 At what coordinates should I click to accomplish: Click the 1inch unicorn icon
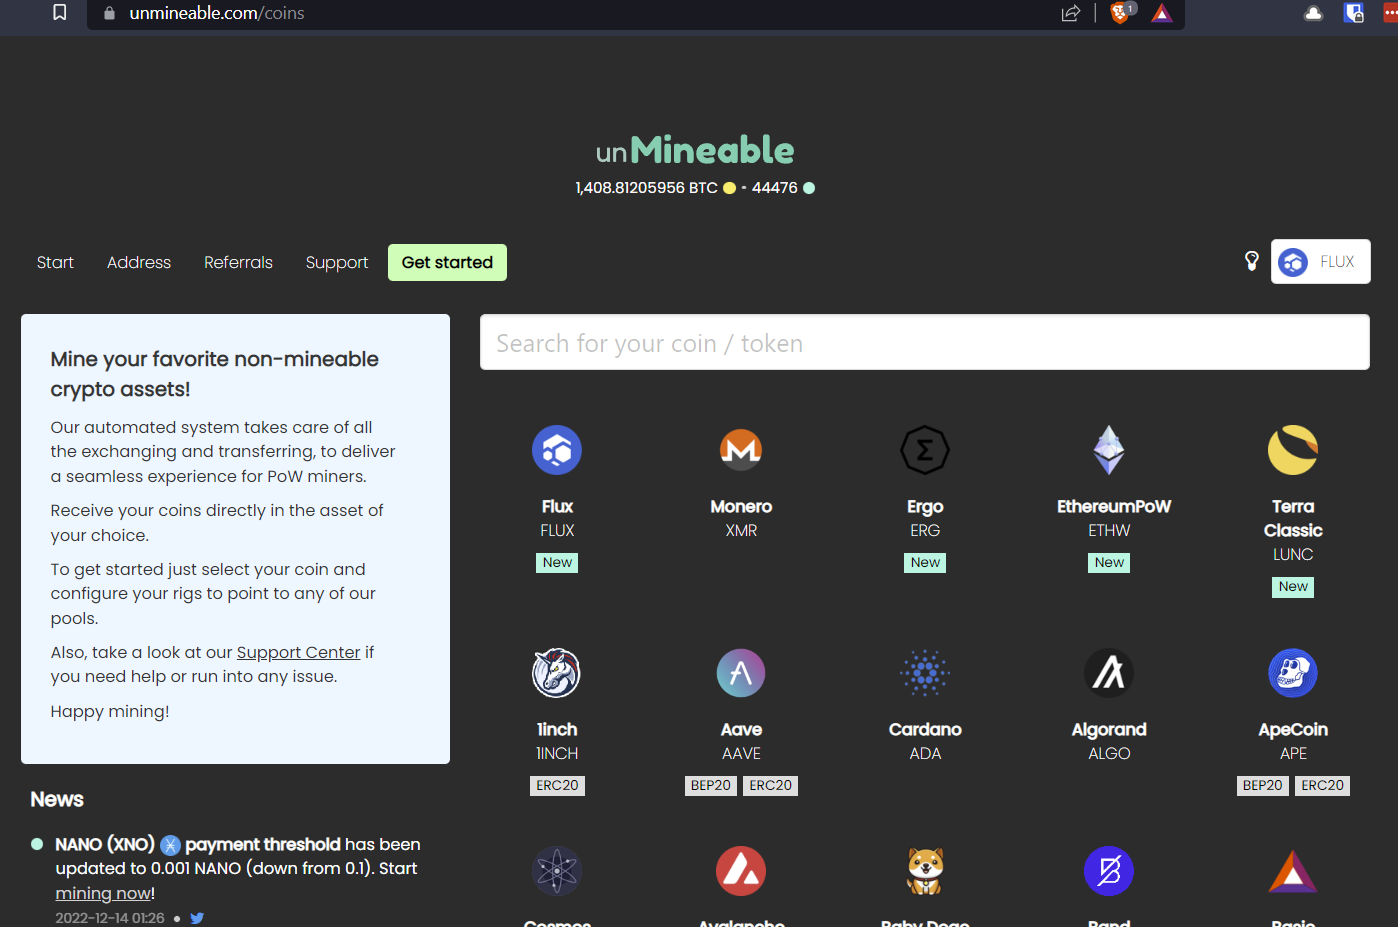557,673
